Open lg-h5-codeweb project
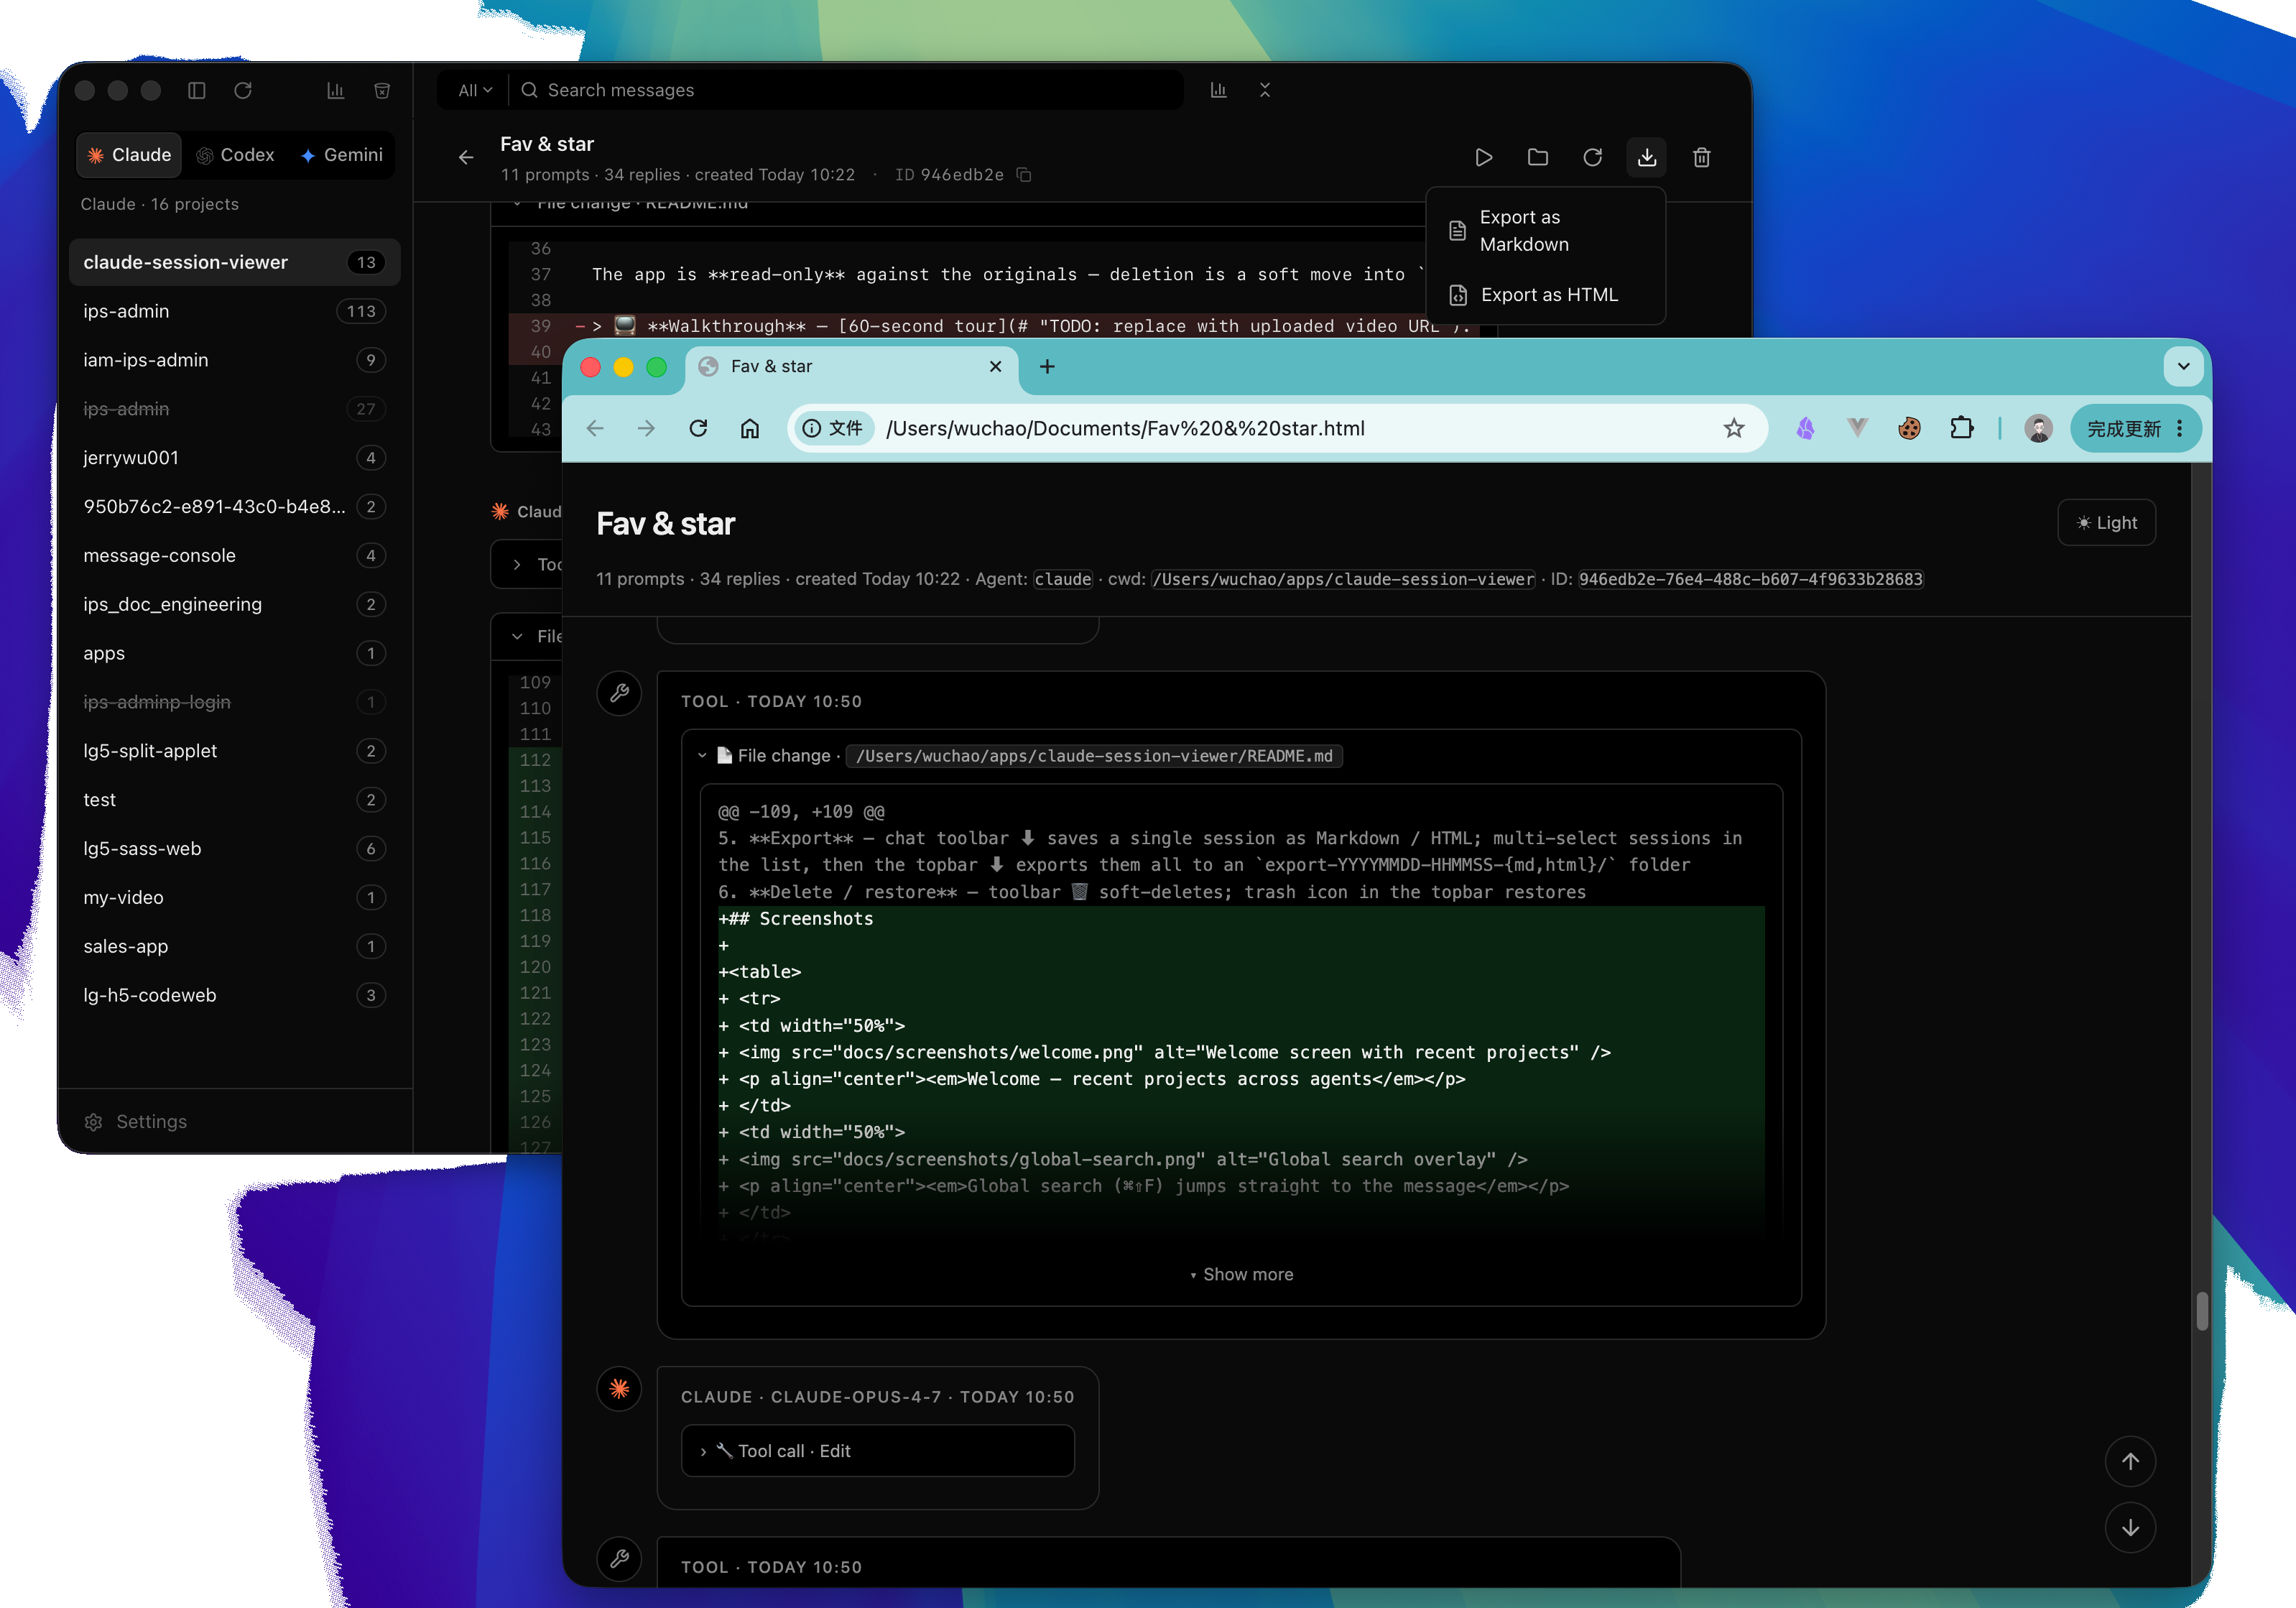Viewport: 2296px width, 1608px height. (x=235, y=995)
